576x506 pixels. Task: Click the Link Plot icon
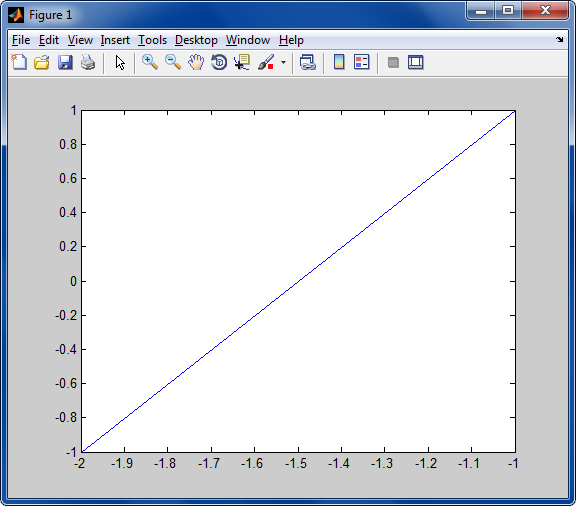click(x=307, y=62)
